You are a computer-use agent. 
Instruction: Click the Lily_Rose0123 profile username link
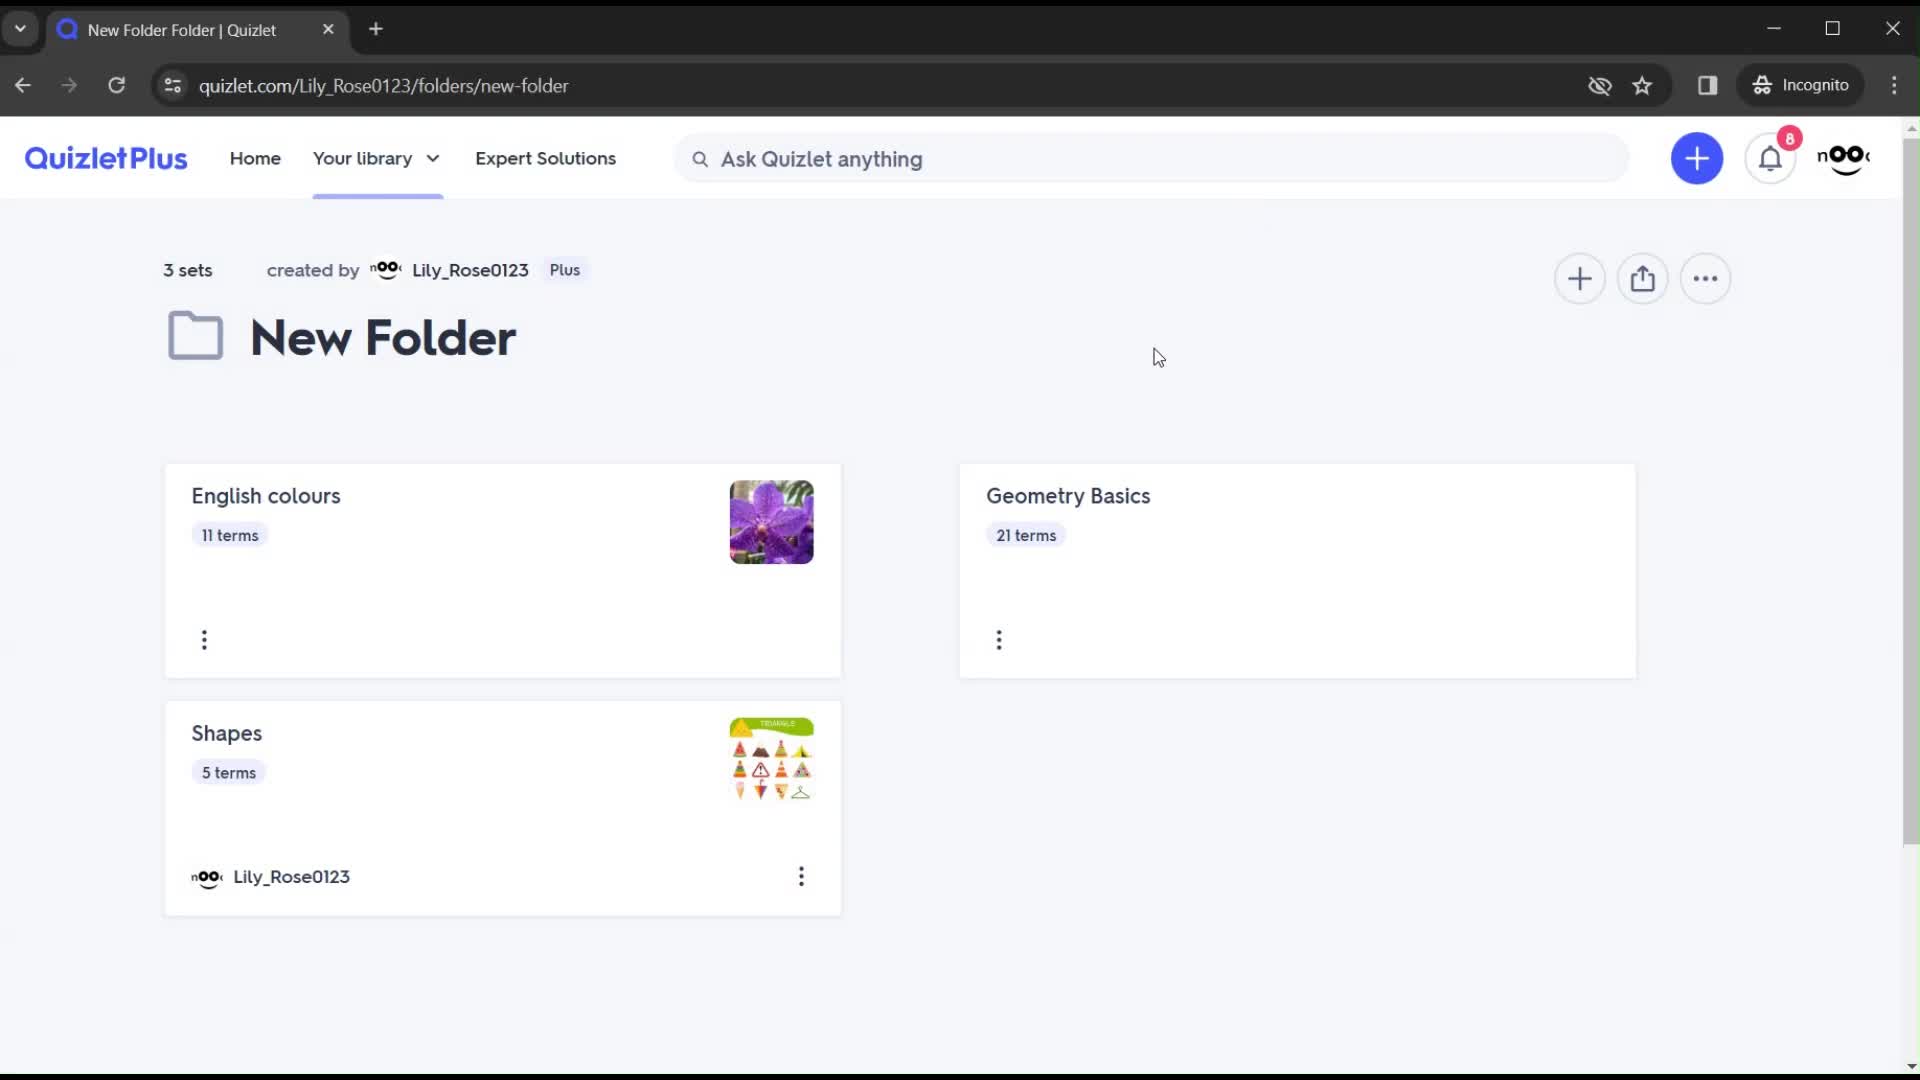(469, 269)
